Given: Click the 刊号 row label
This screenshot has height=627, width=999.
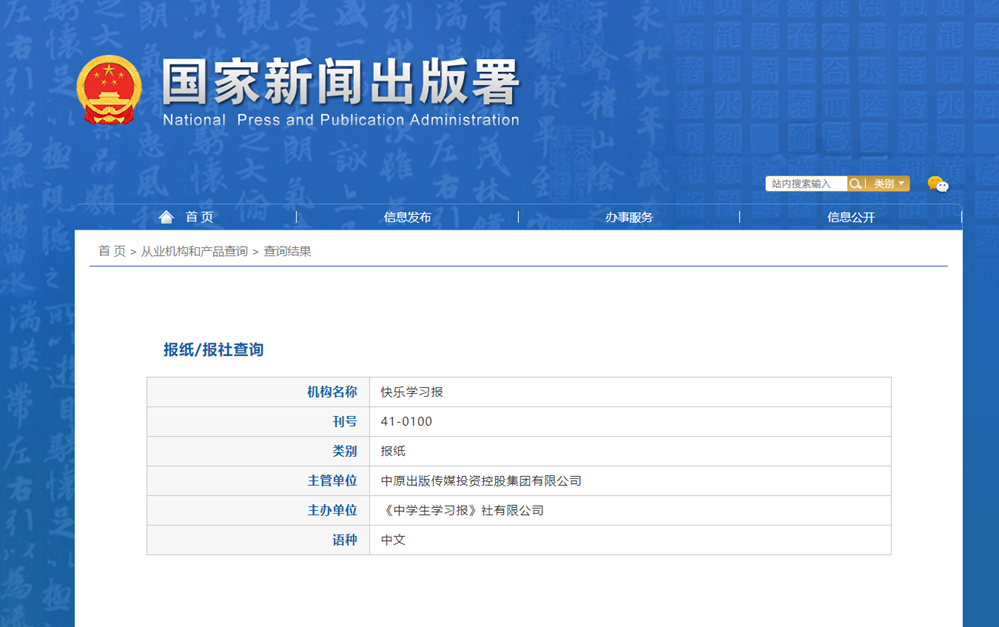Looking at the screenshot, I should pos(345,421).
